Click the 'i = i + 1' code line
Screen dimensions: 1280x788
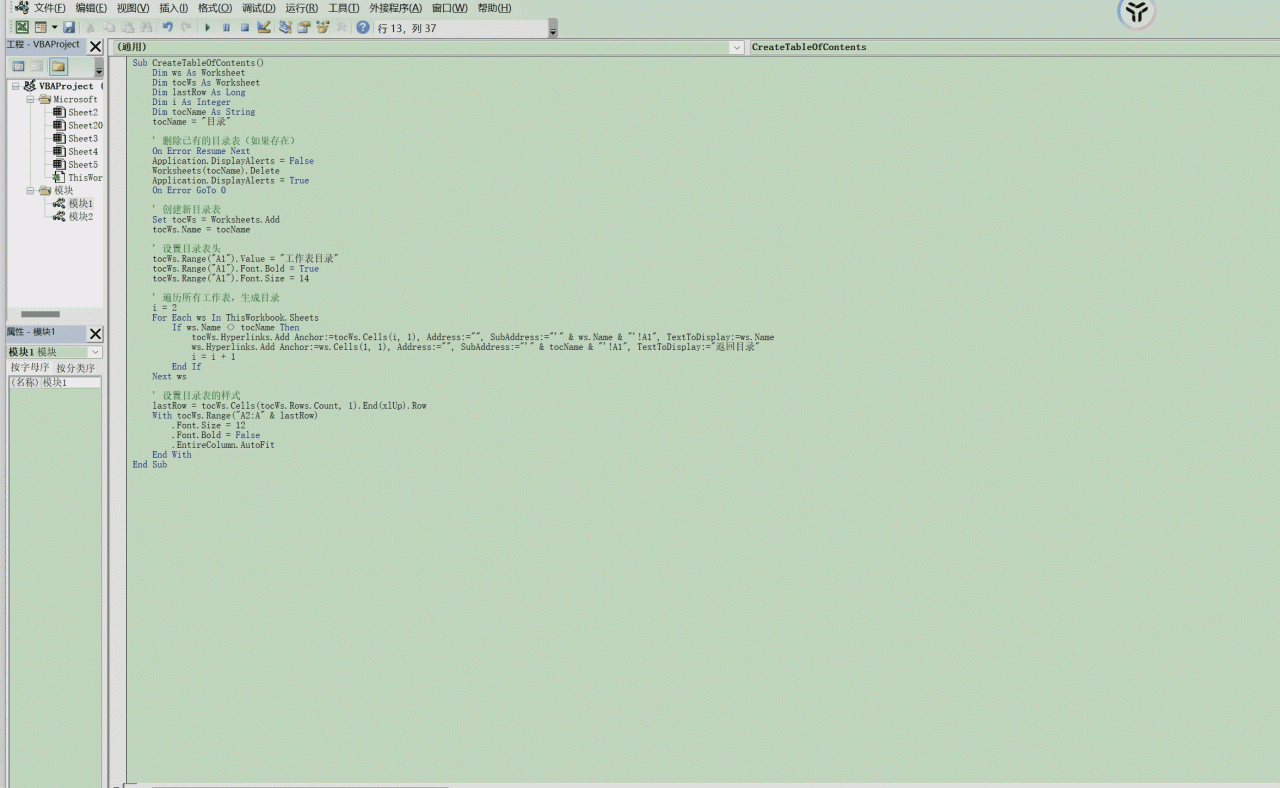(x=214, y=357)
